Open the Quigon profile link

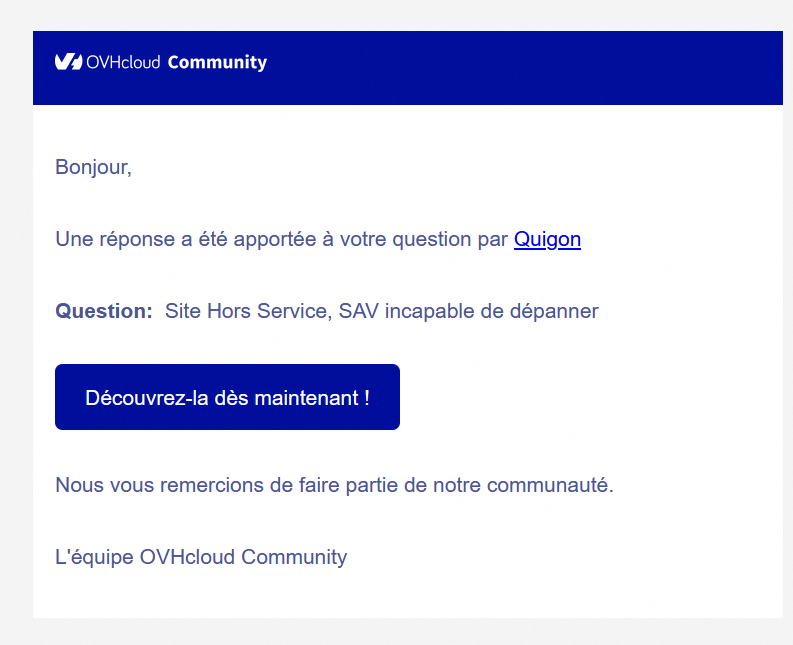coord(547,239)
